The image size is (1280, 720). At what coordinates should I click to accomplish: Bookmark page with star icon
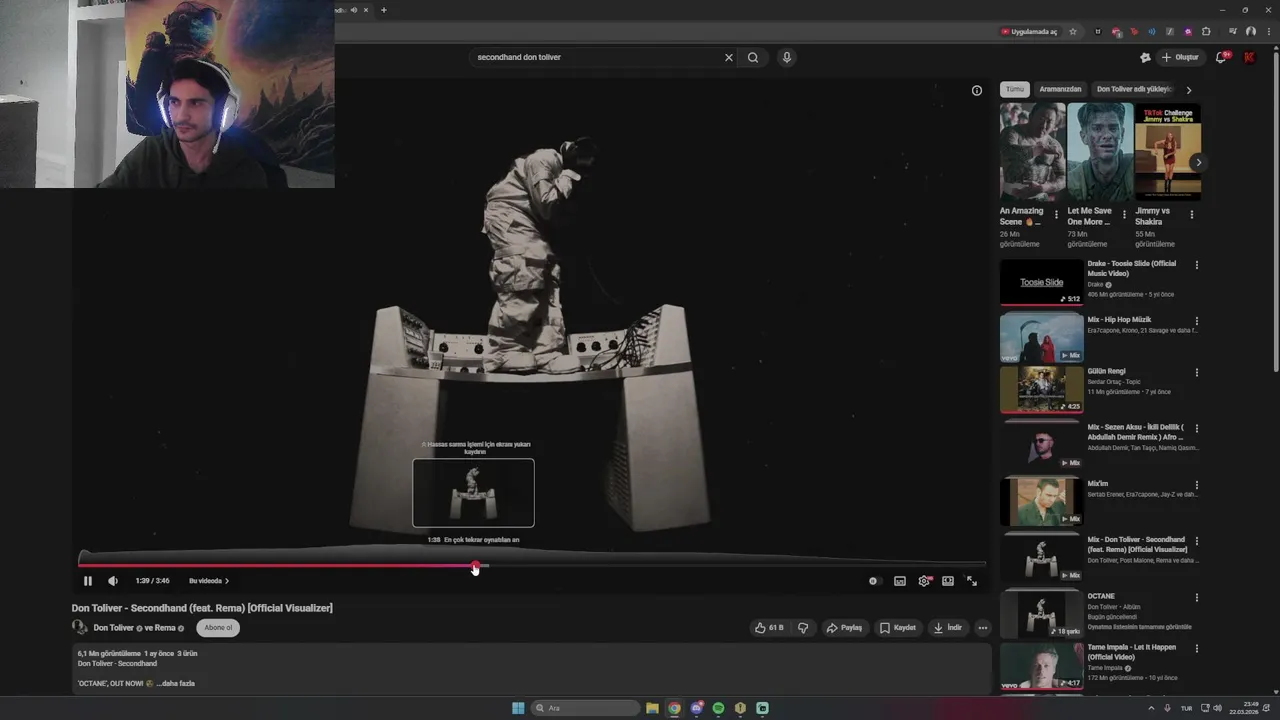1073,31
